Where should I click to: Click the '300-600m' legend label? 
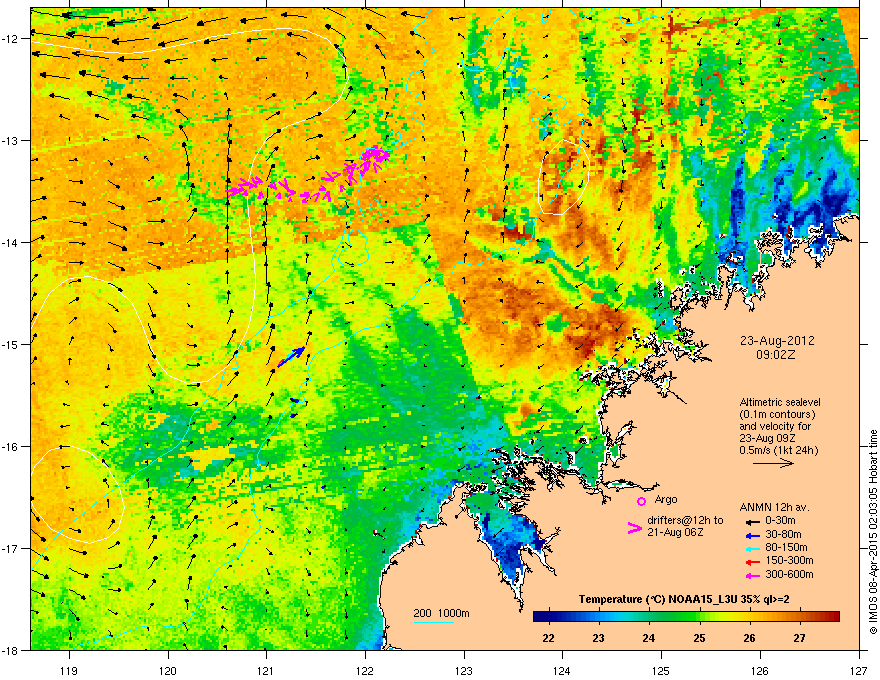[789, 575]
